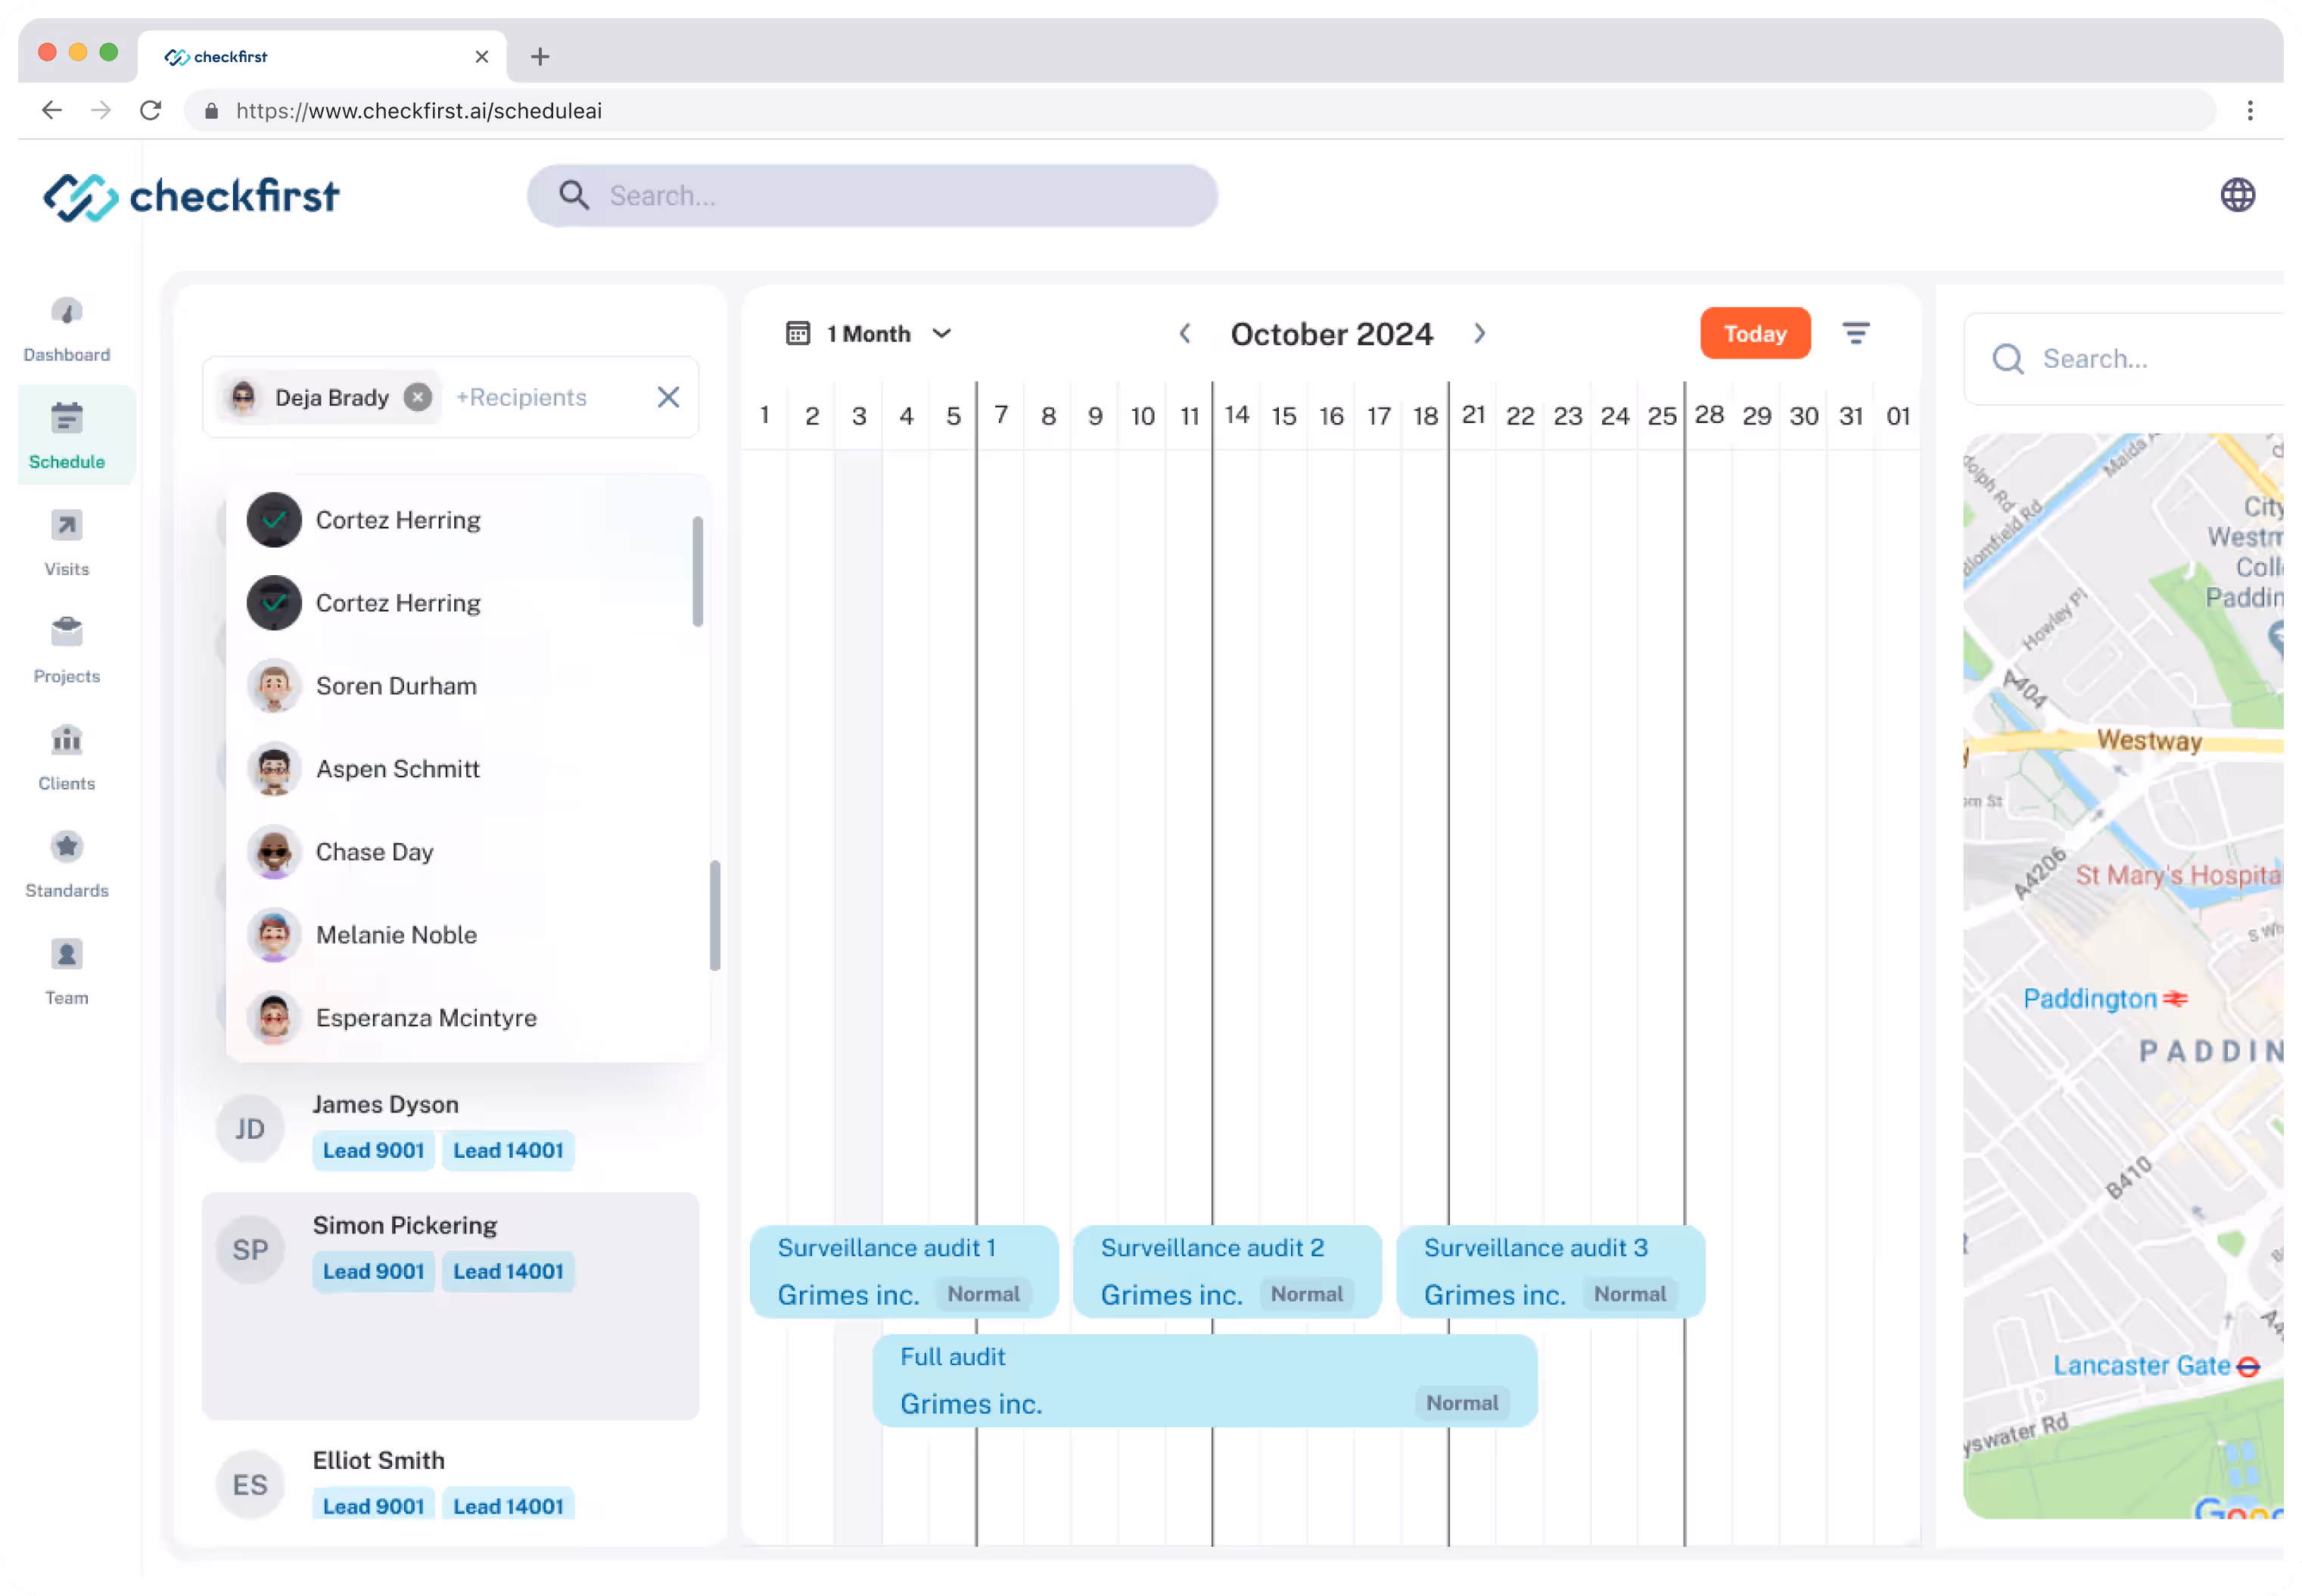Viewport: 2302px width, 1596px height.
Task: Focus the map Search field
Action: [2123, 359]
